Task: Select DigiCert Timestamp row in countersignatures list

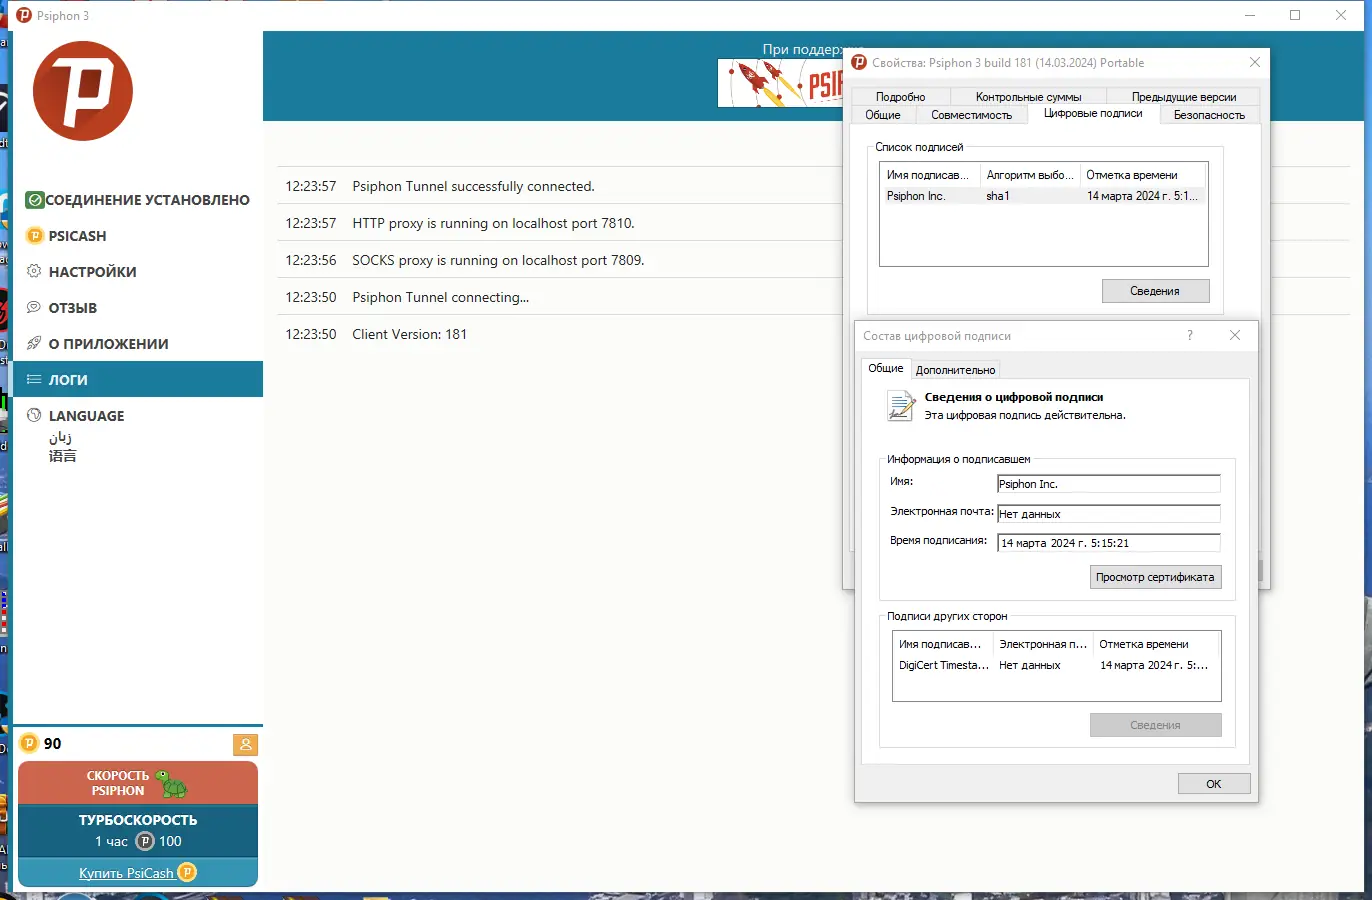Action: (1056, 665)
